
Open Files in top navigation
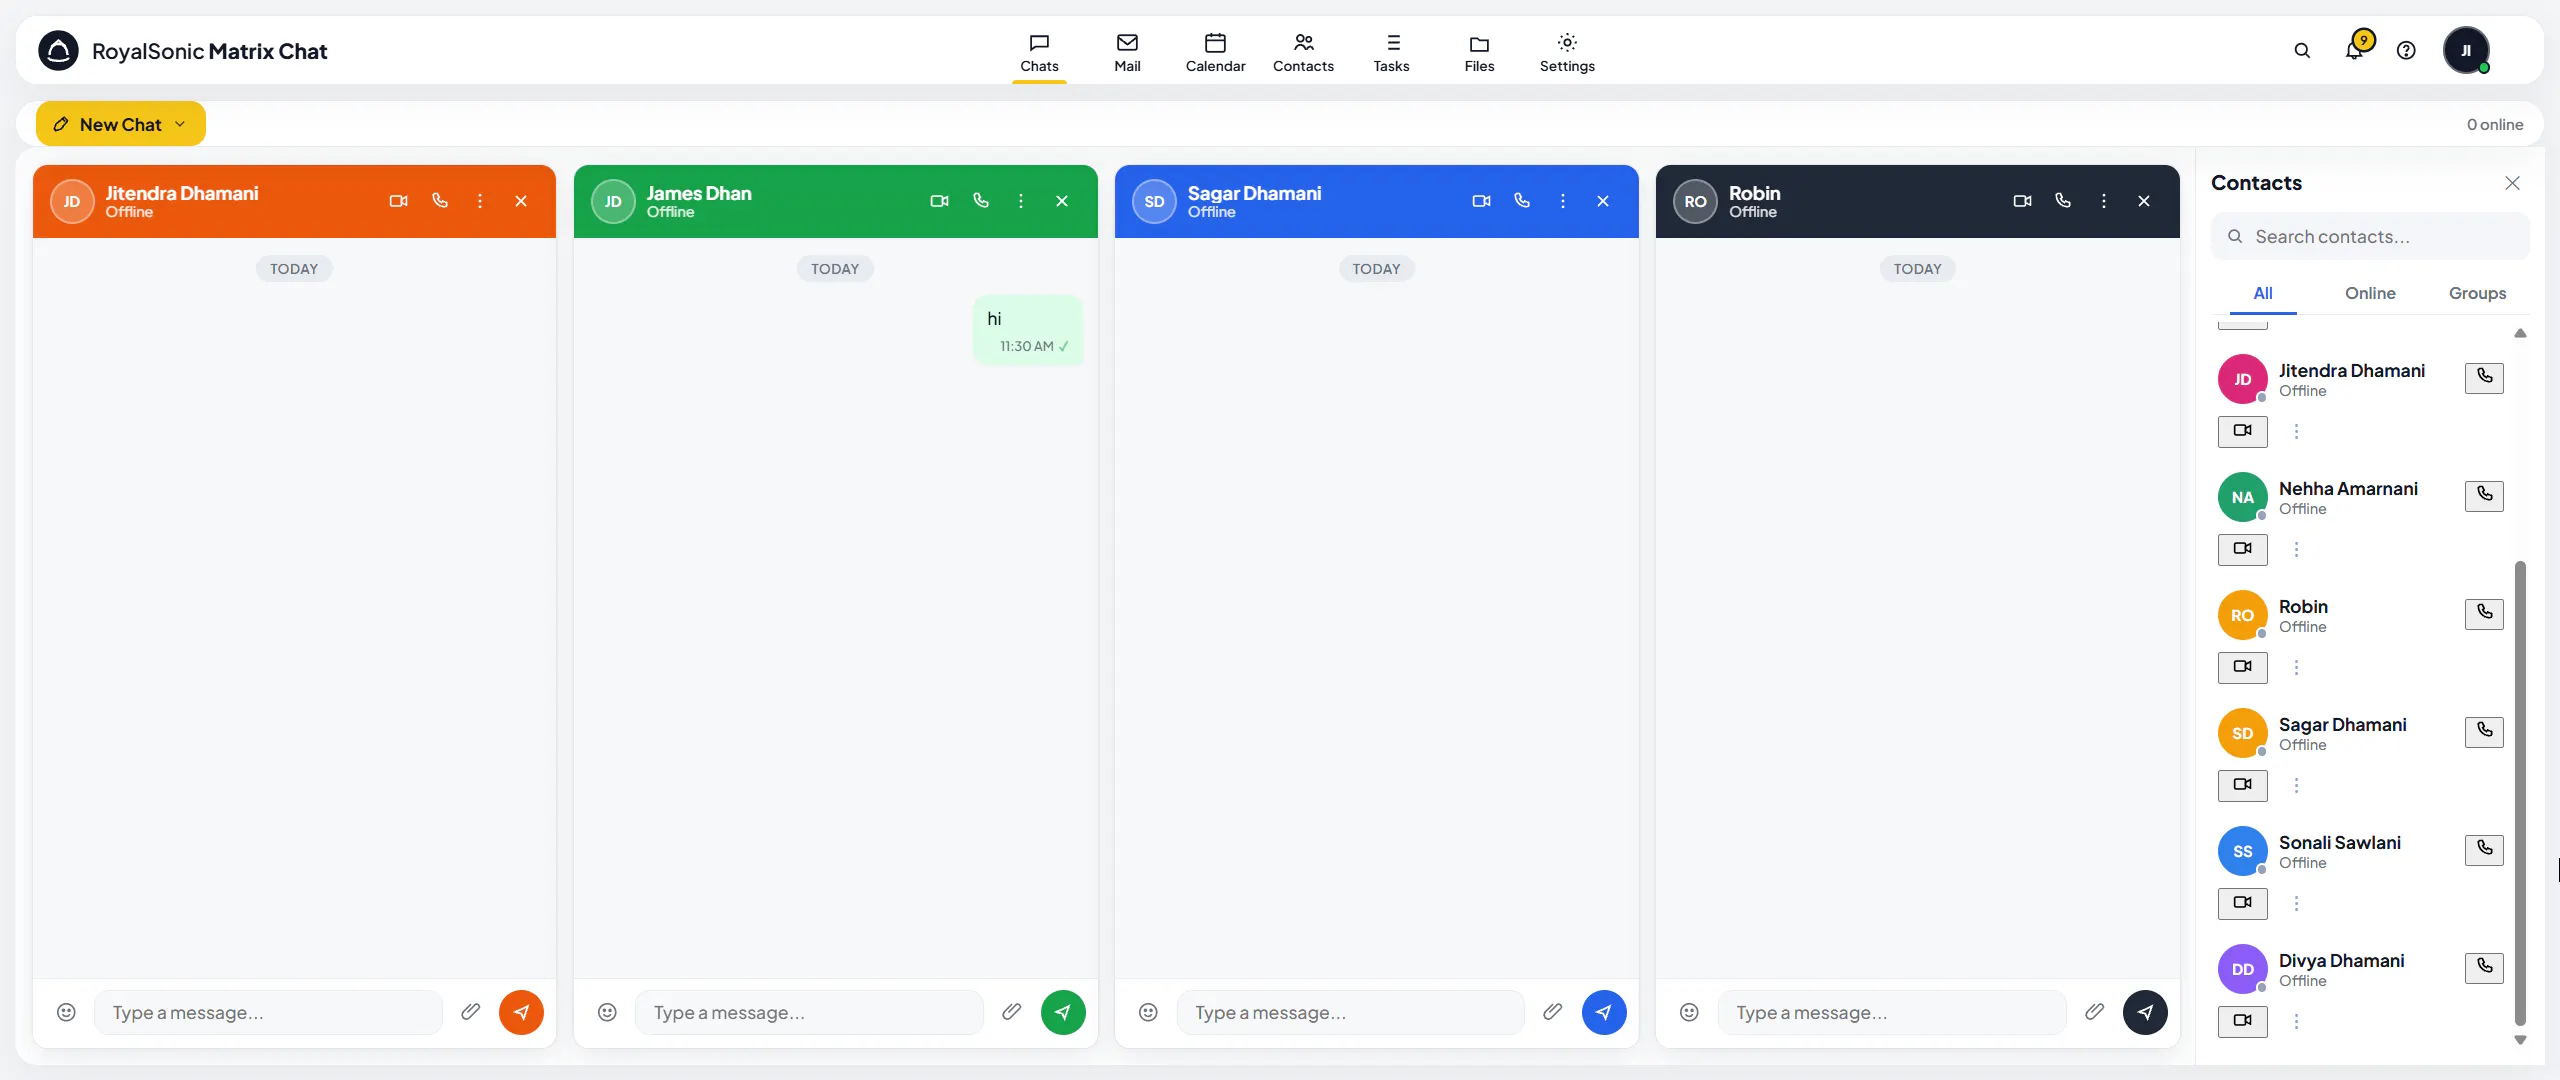click(x=1479, y=52)
